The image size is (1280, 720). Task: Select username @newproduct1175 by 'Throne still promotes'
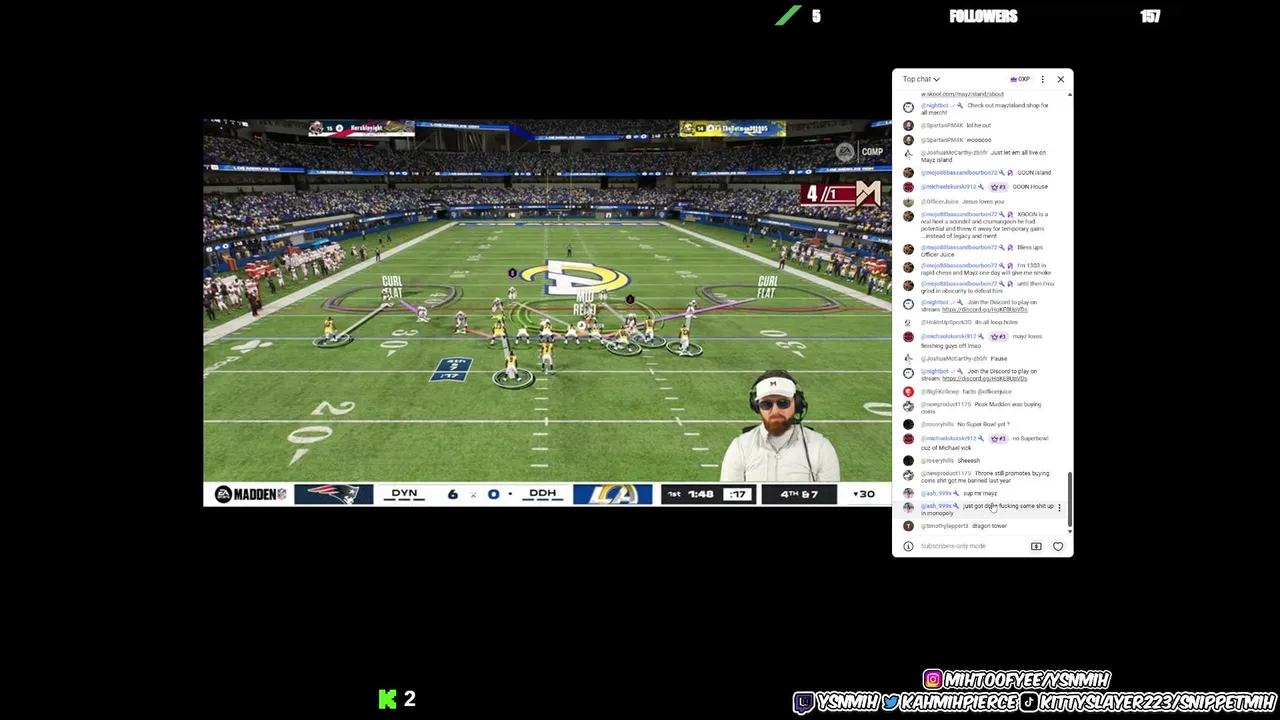click(x=946, y=473)
